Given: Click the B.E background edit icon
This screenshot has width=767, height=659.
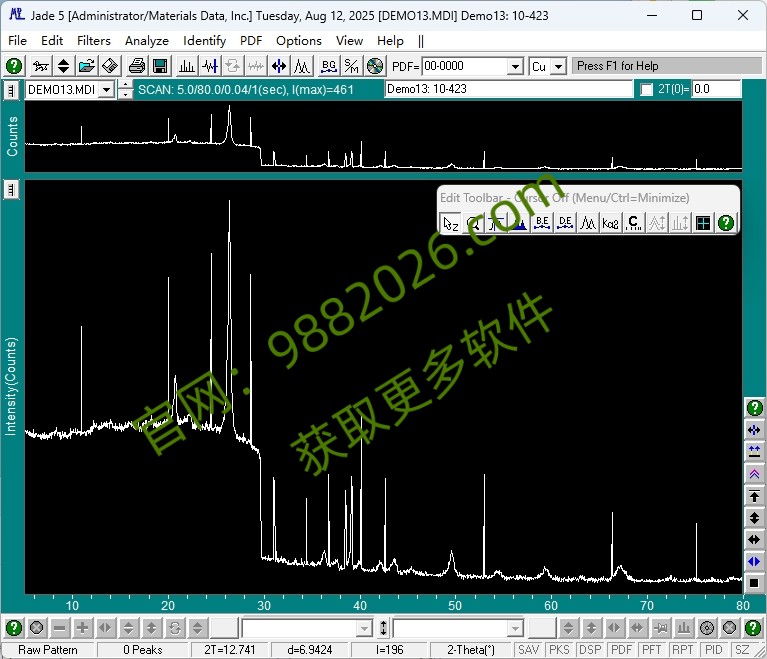Looking at the screenshot, I should coord(542,224).
